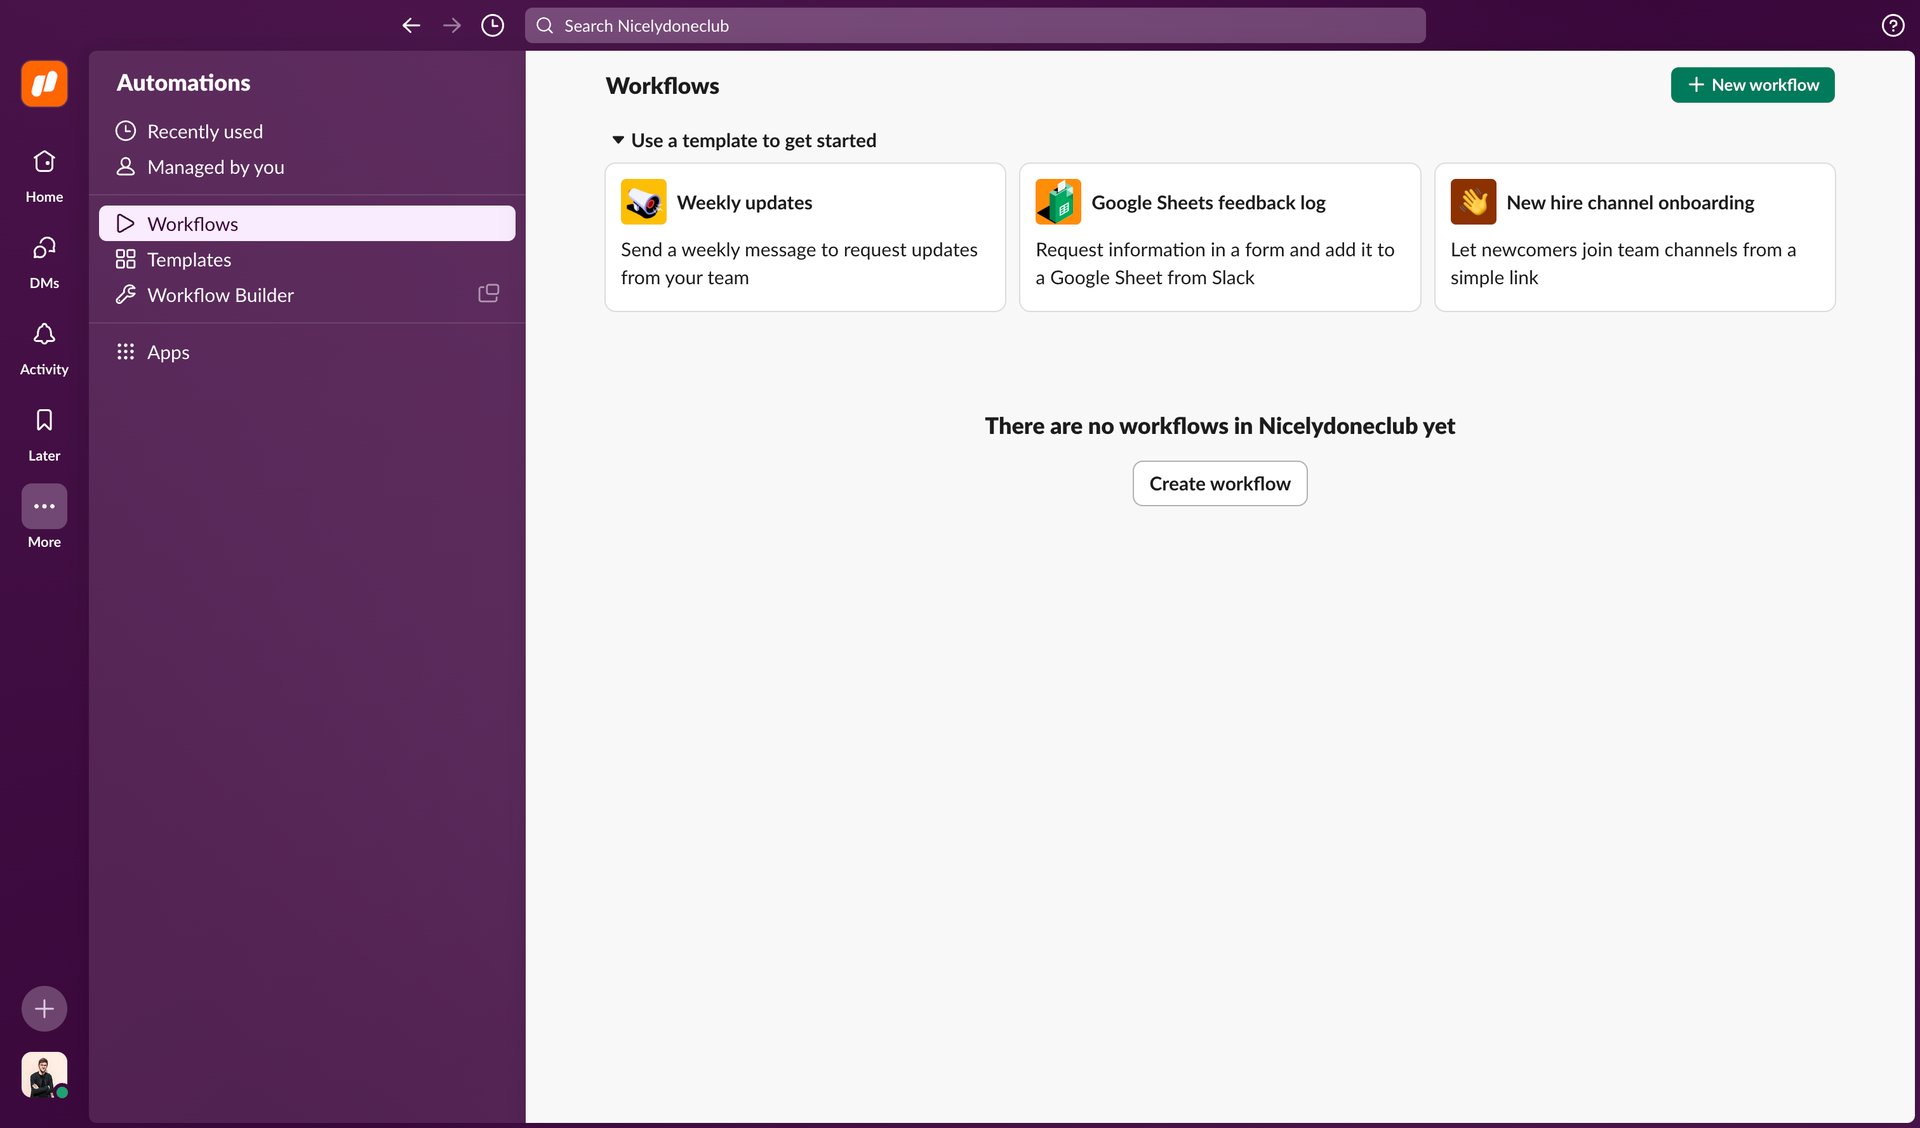1920x1128 pixels.
Task: Open saved items using the Later icon
Action: coord(43,432)
